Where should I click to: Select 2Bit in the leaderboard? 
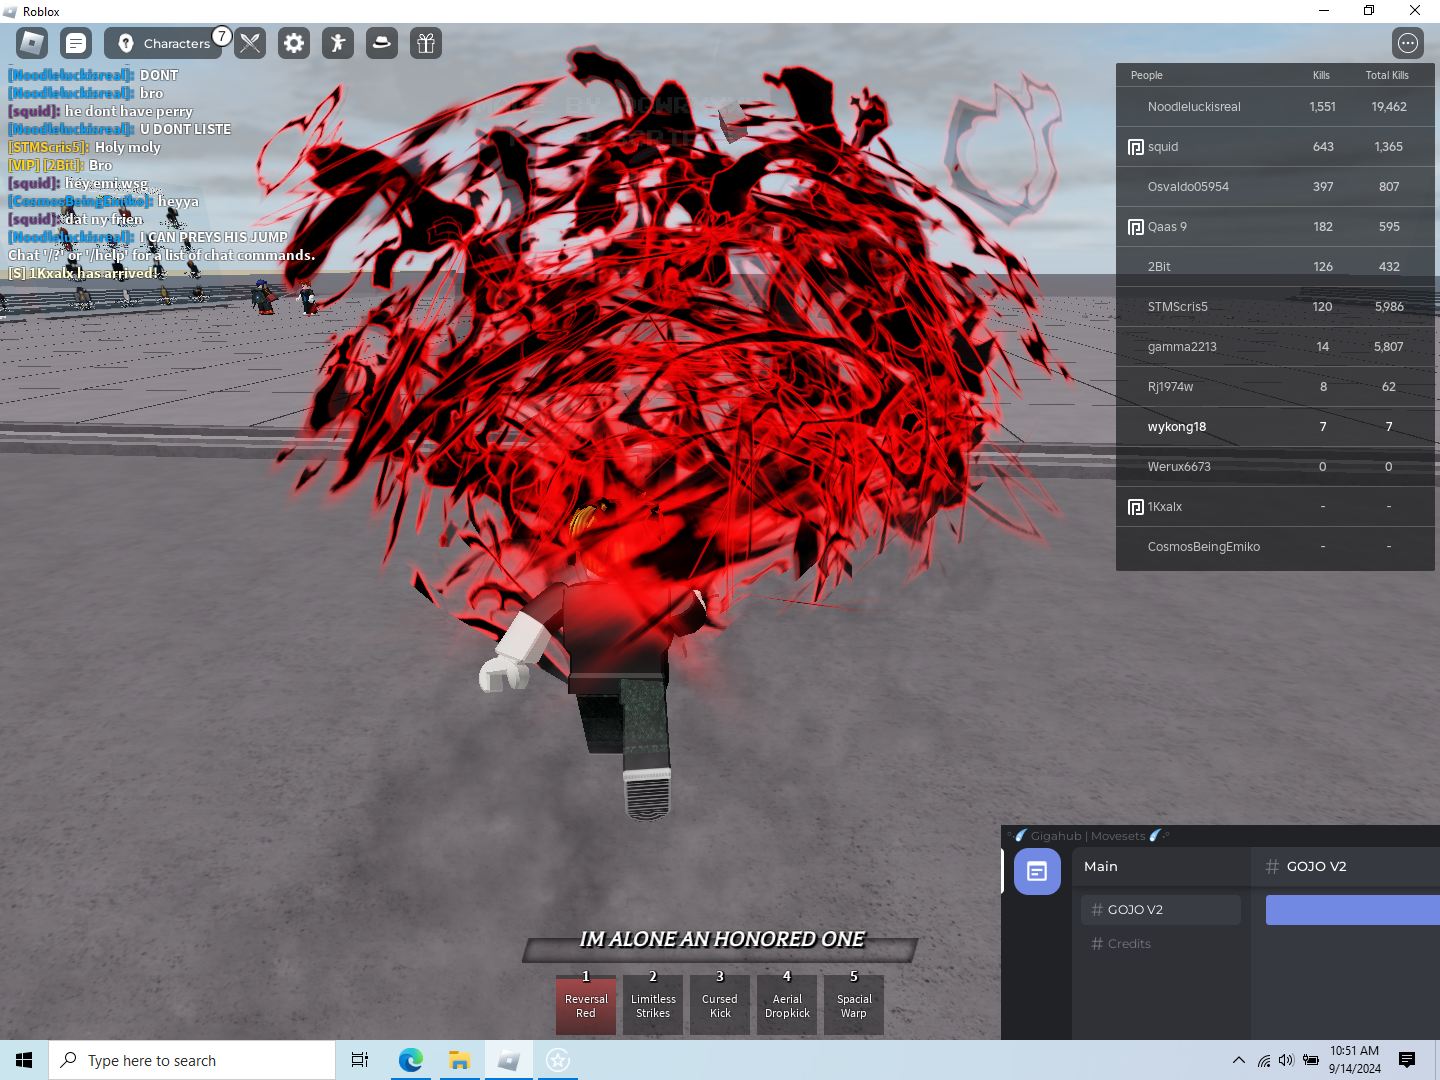tap(1275, 267)
